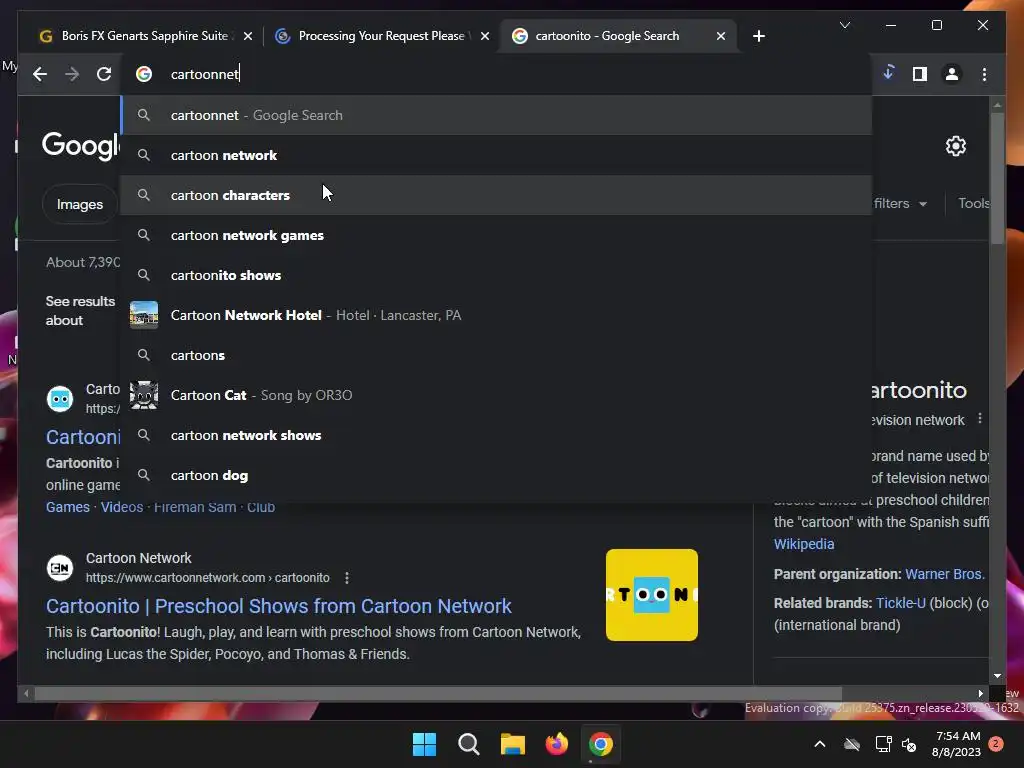Screen dimensions: 1024x768
Task: Select 'cartoonito shows' suggestion
Action: (x=496, y=275)
